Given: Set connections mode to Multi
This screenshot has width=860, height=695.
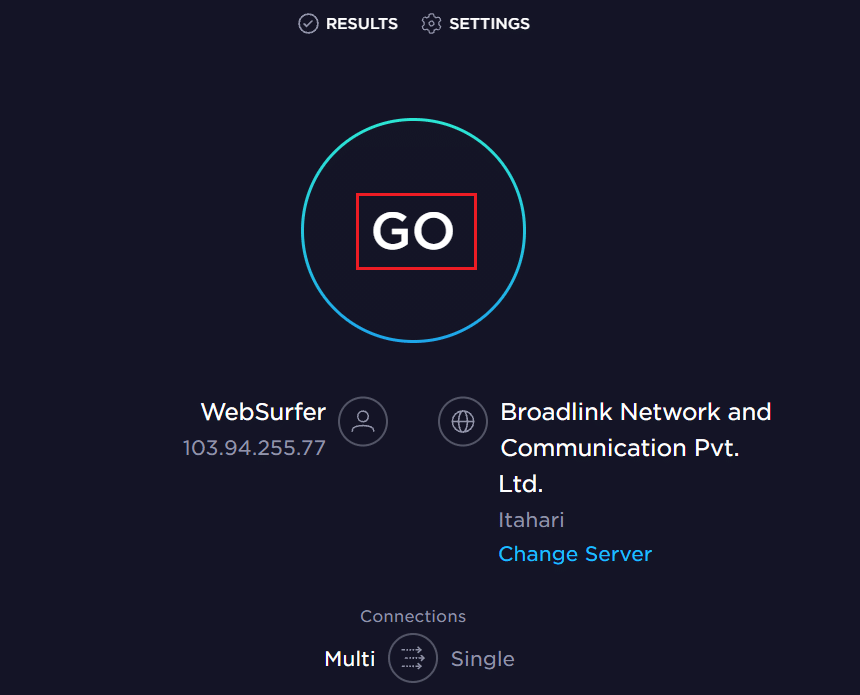Looking at the screenshot, I should coord(349,658).
